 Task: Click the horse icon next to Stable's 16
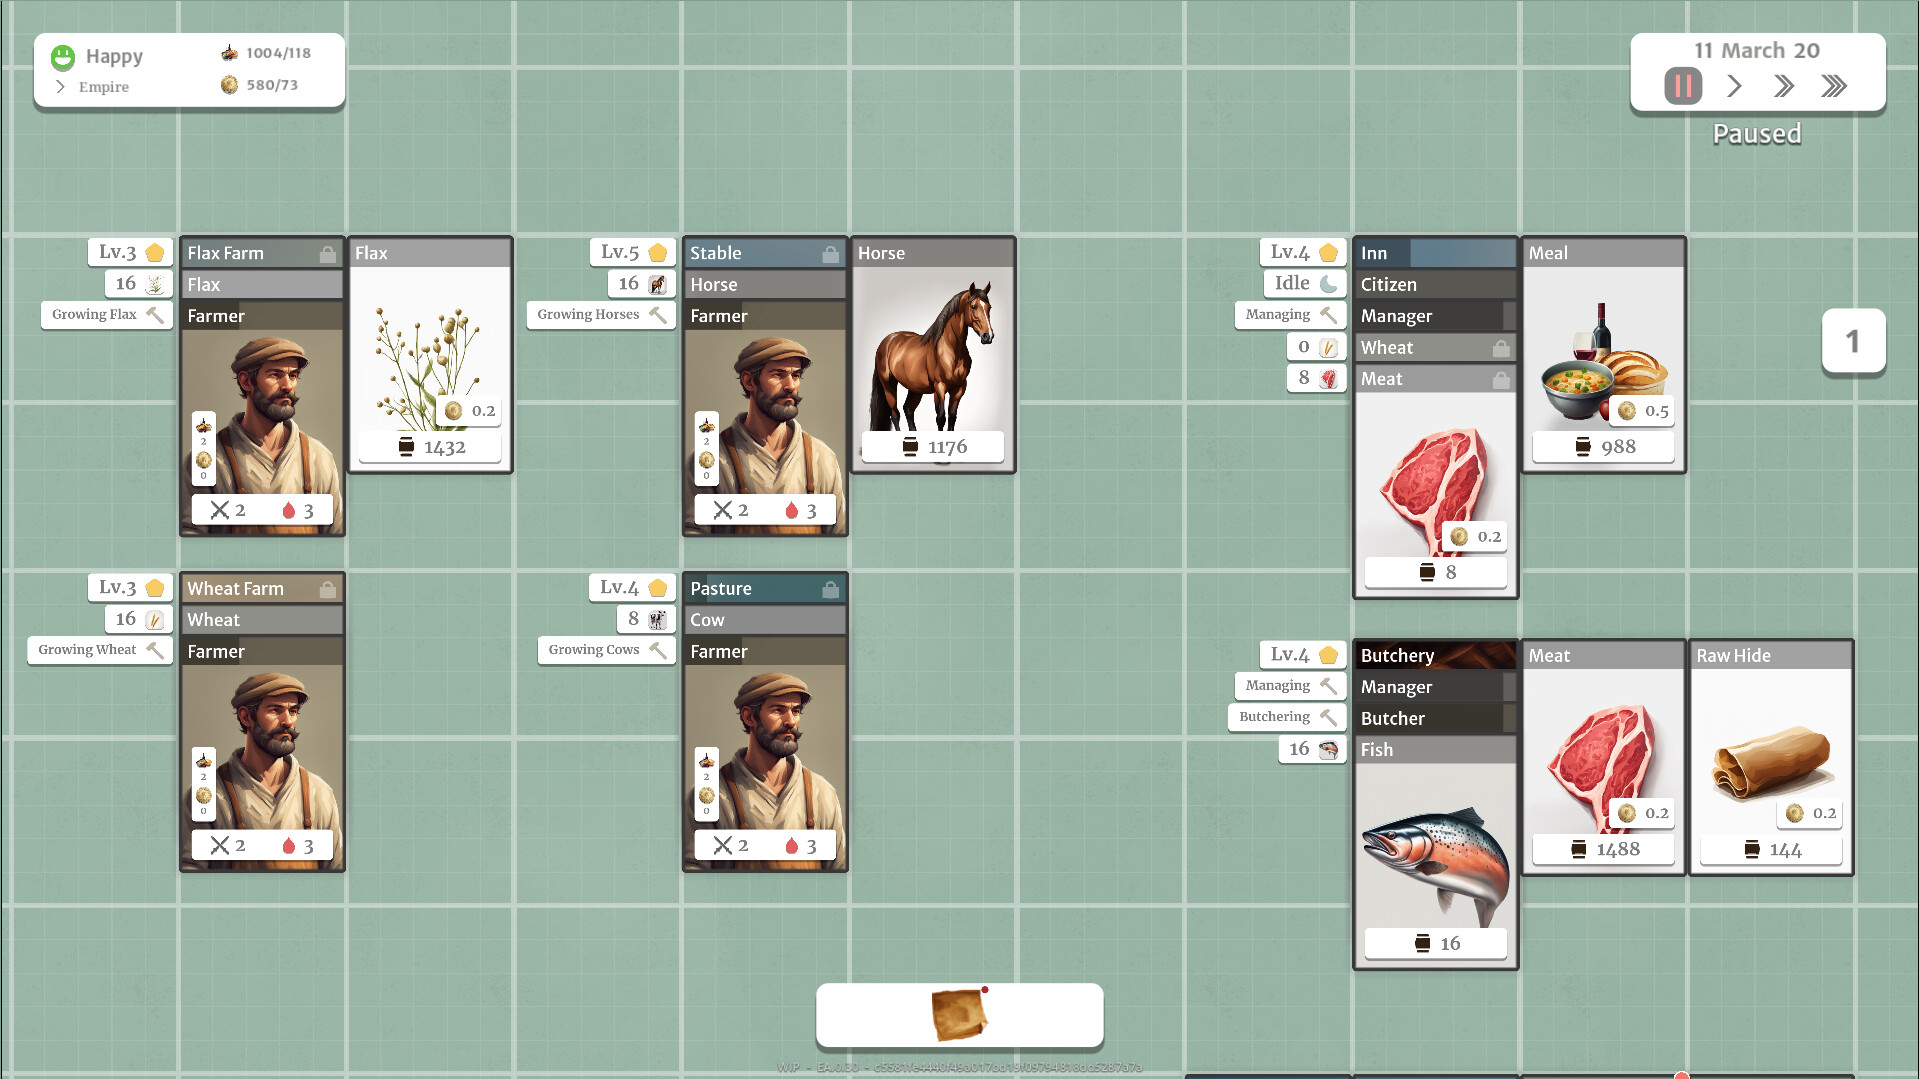click(x=658, y=284)
